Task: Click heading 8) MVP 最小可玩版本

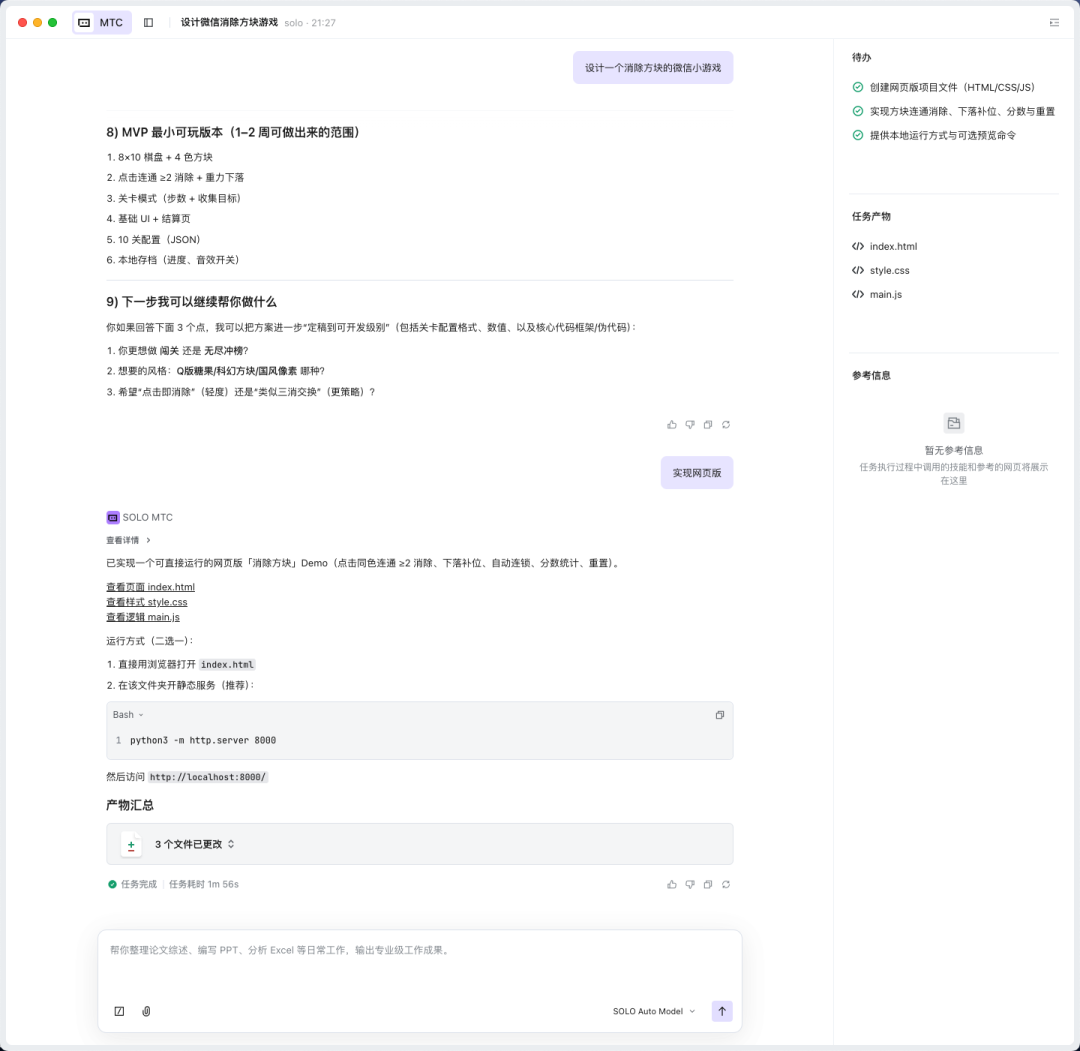Action: [235, 132]
